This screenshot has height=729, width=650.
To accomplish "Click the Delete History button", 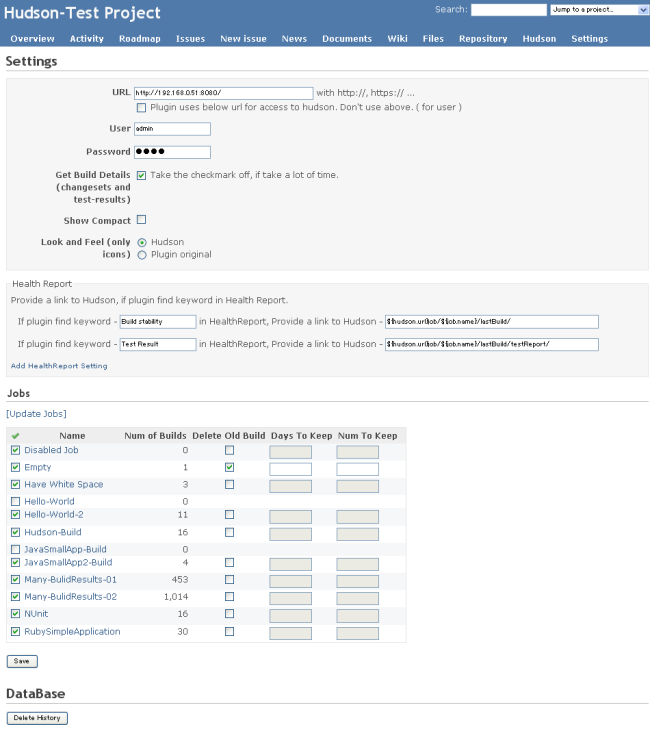I will tap(37, 718).
